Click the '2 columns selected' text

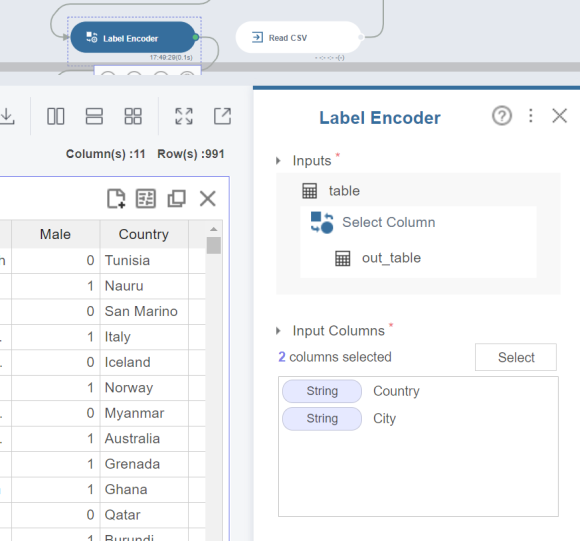335,357
